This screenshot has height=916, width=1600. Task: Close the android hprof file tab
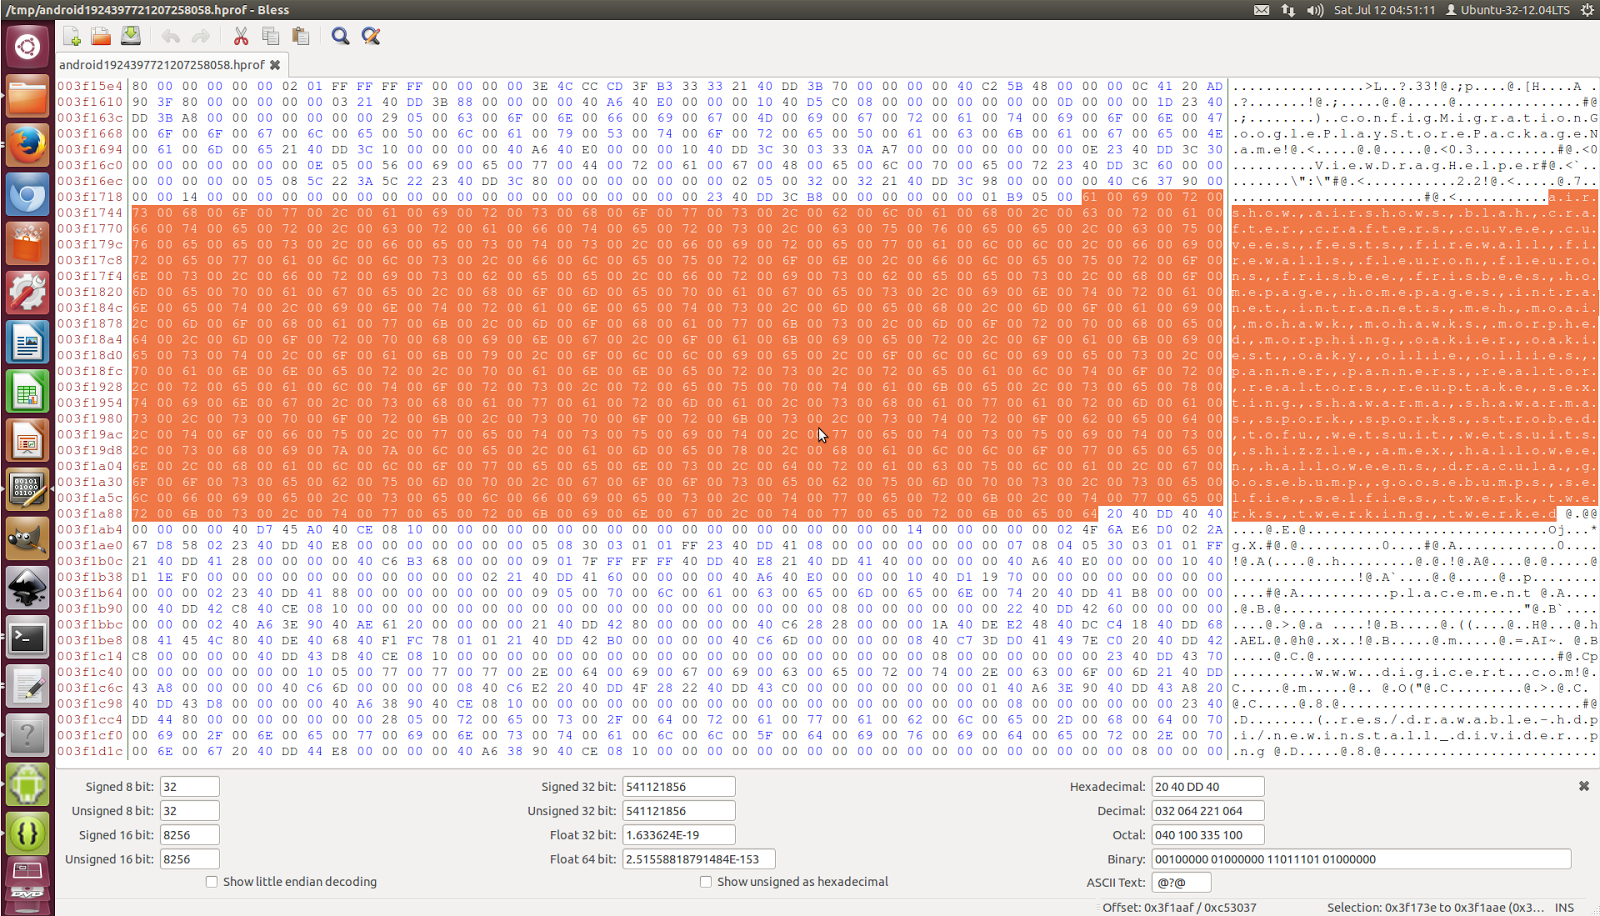coord(275,65)
